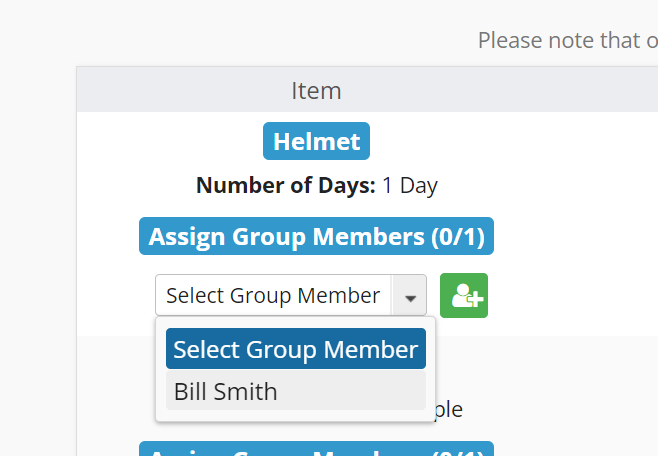This screenshot has height=456, width=658.
Task: Click the Item column header
Action: pos(316,90)
